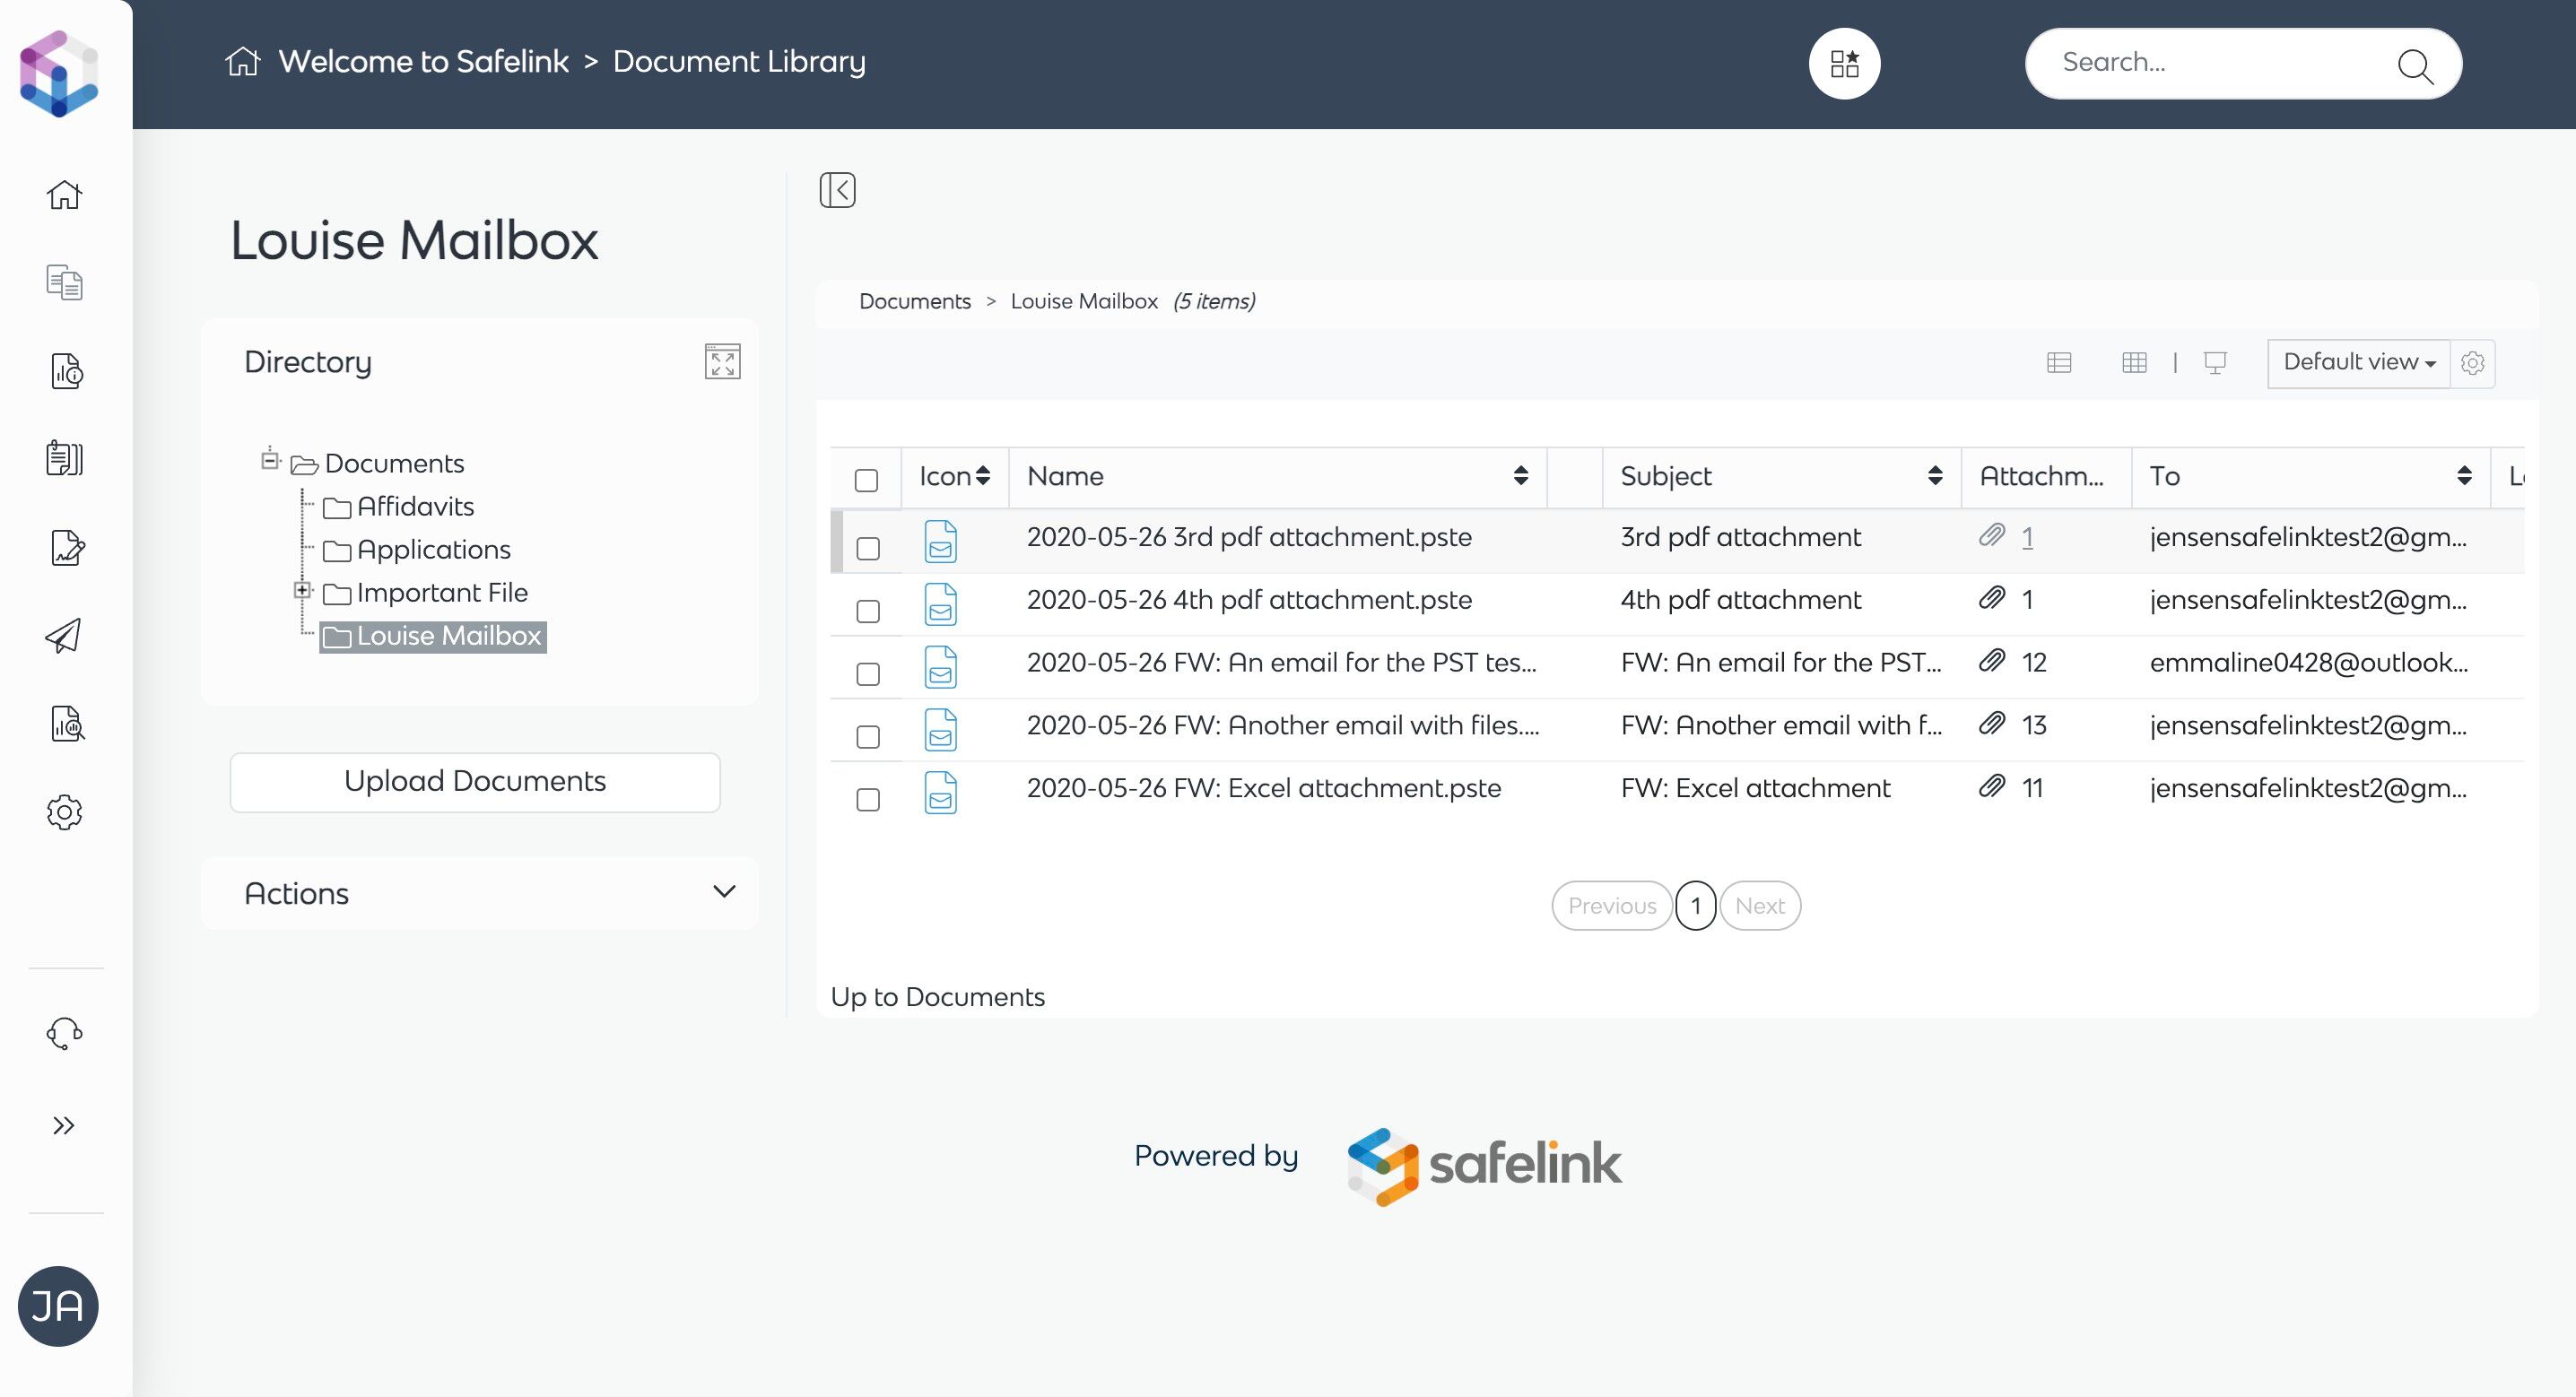This screenshot has width=2576, height=1397.
Task: Click the fullscreen Directory tree icon
Action: [x=722, y=362]
